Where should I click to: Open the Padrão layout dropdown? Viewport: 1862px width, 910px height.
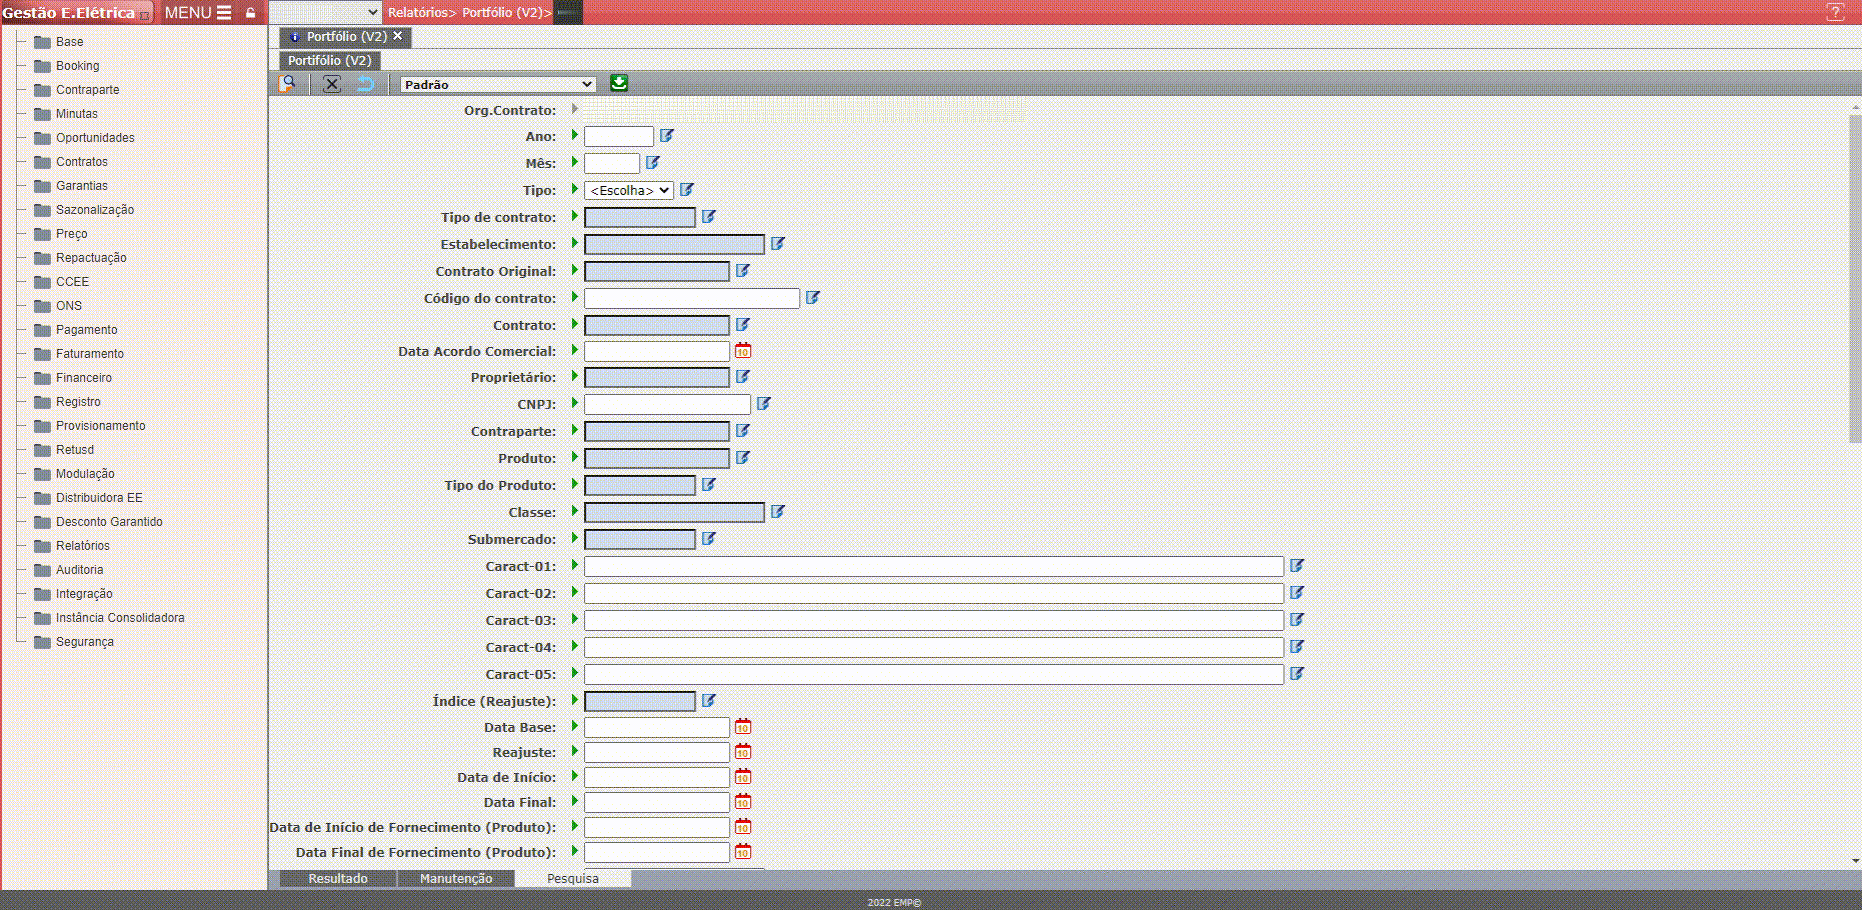(498, 85)
